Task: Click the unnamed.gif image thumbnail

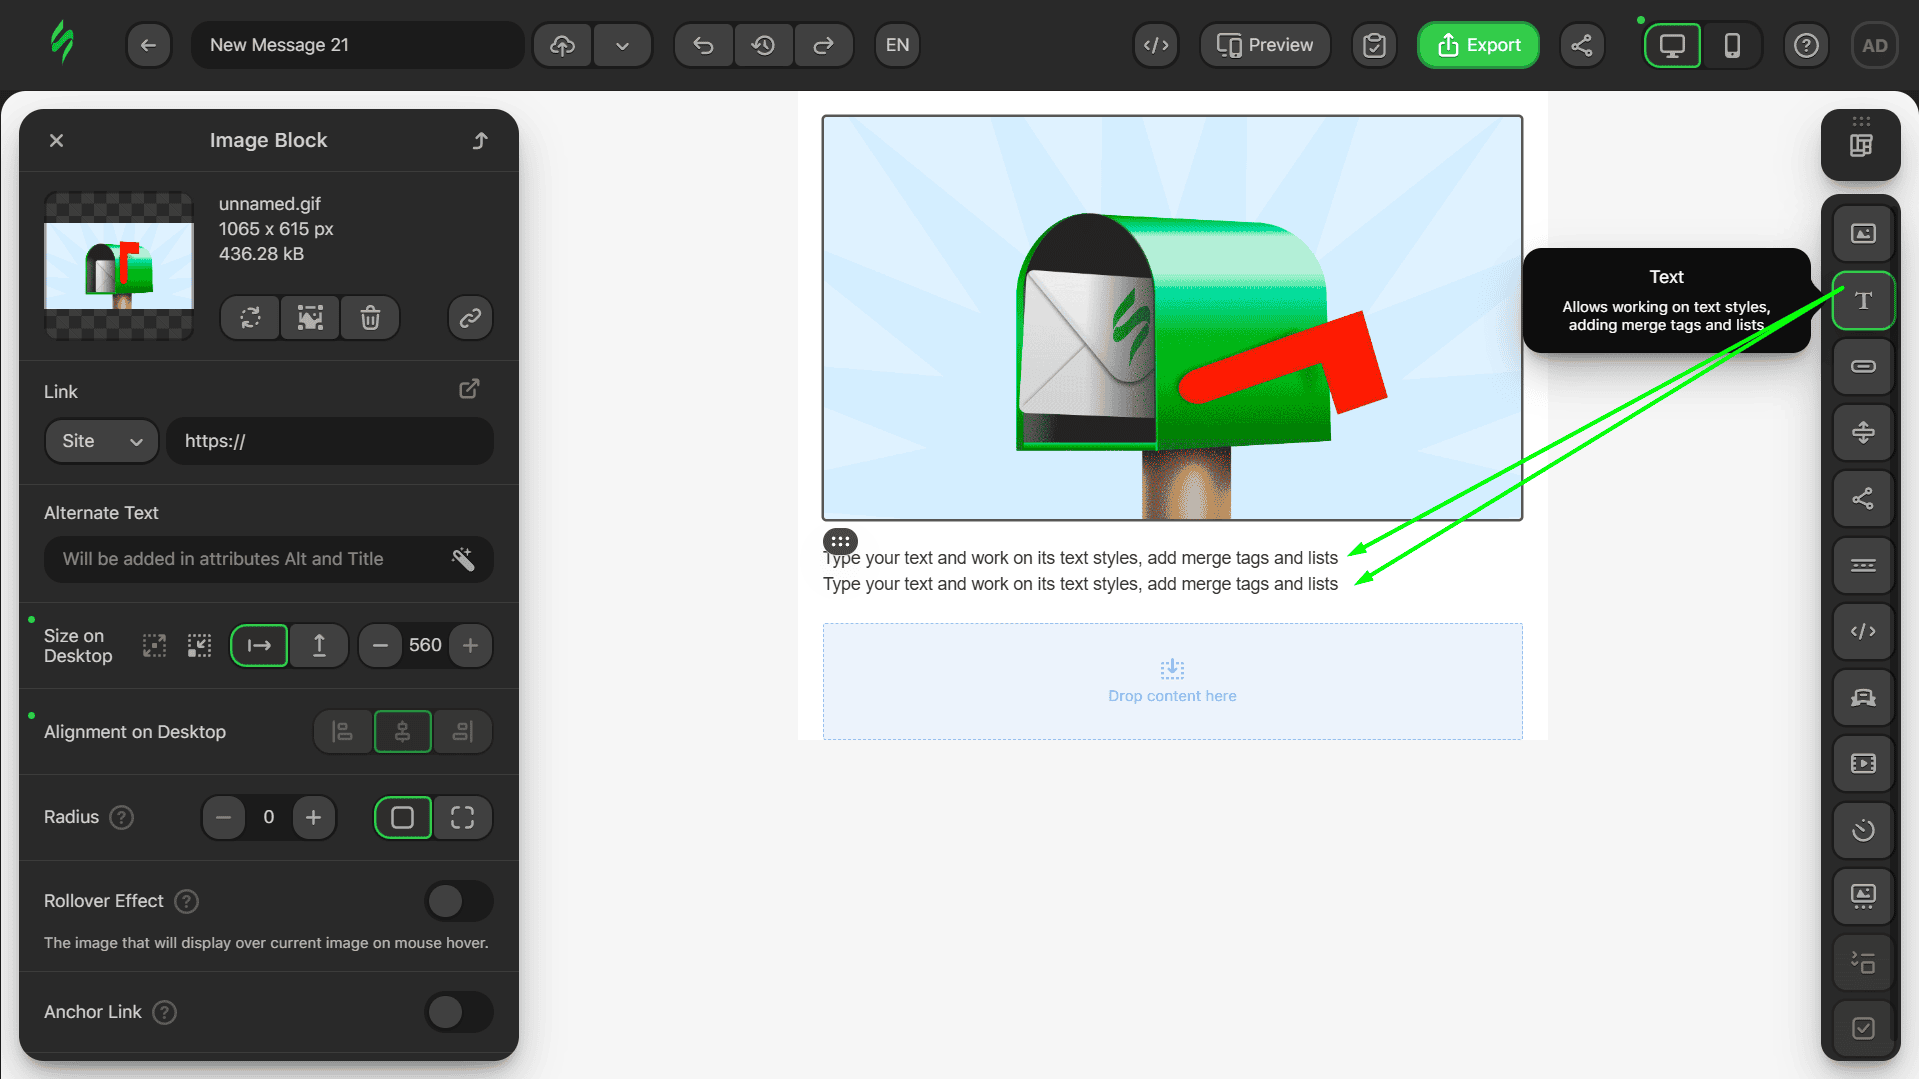Action: [118, 265]
